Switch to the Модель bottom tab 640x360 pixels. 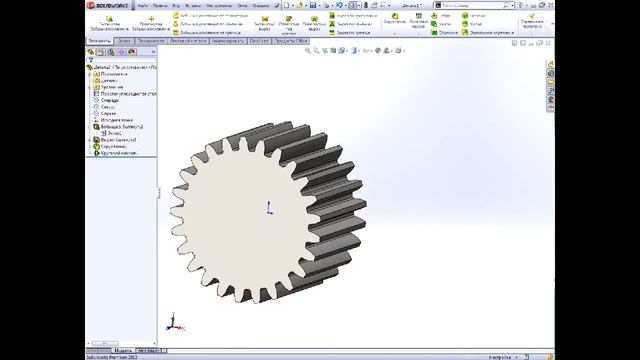pyautogui.click(x=122, y=351)
